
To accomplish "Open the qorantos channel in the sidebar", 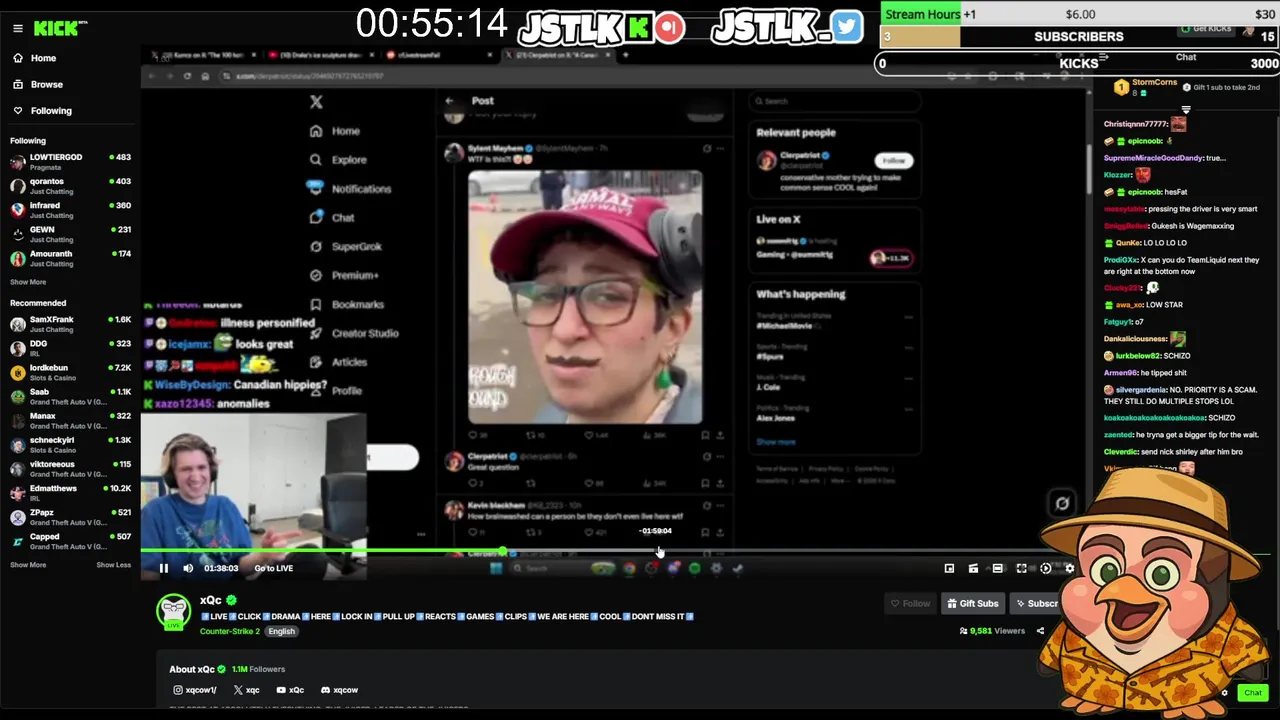I will click(70, 185).
